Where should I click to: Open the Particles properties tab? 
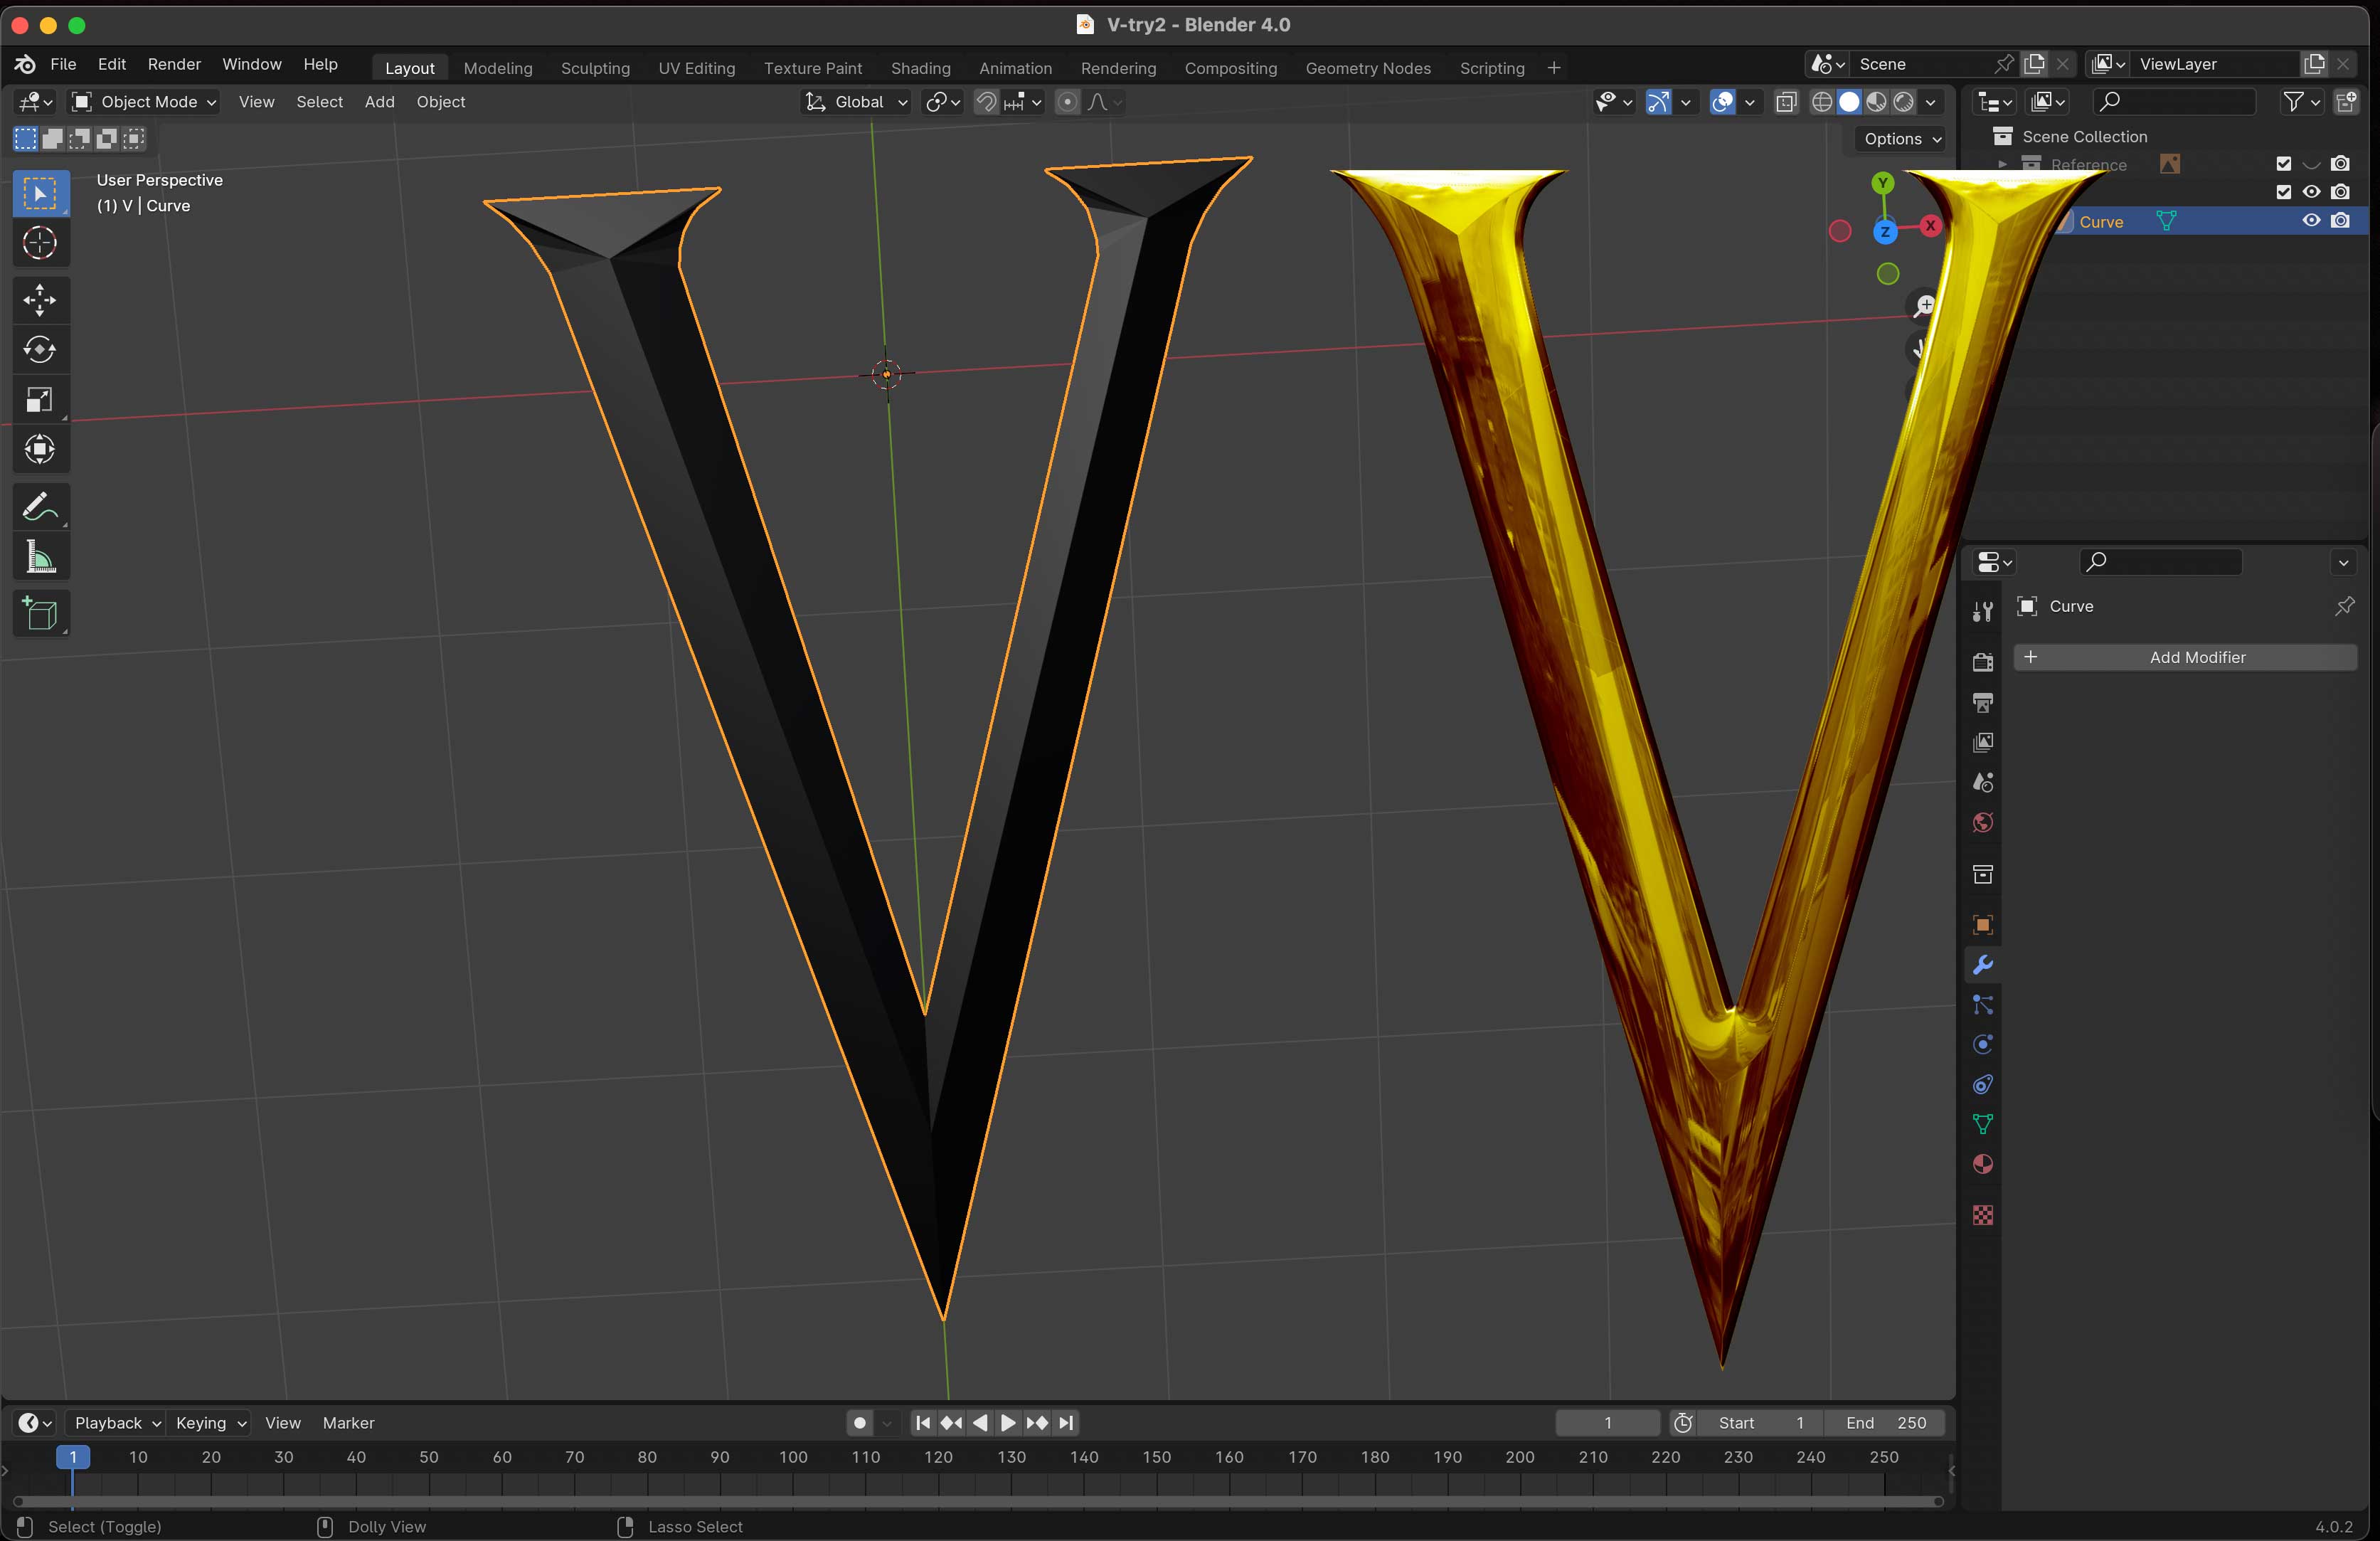pyautogui.click(x=1983, y=1004)
